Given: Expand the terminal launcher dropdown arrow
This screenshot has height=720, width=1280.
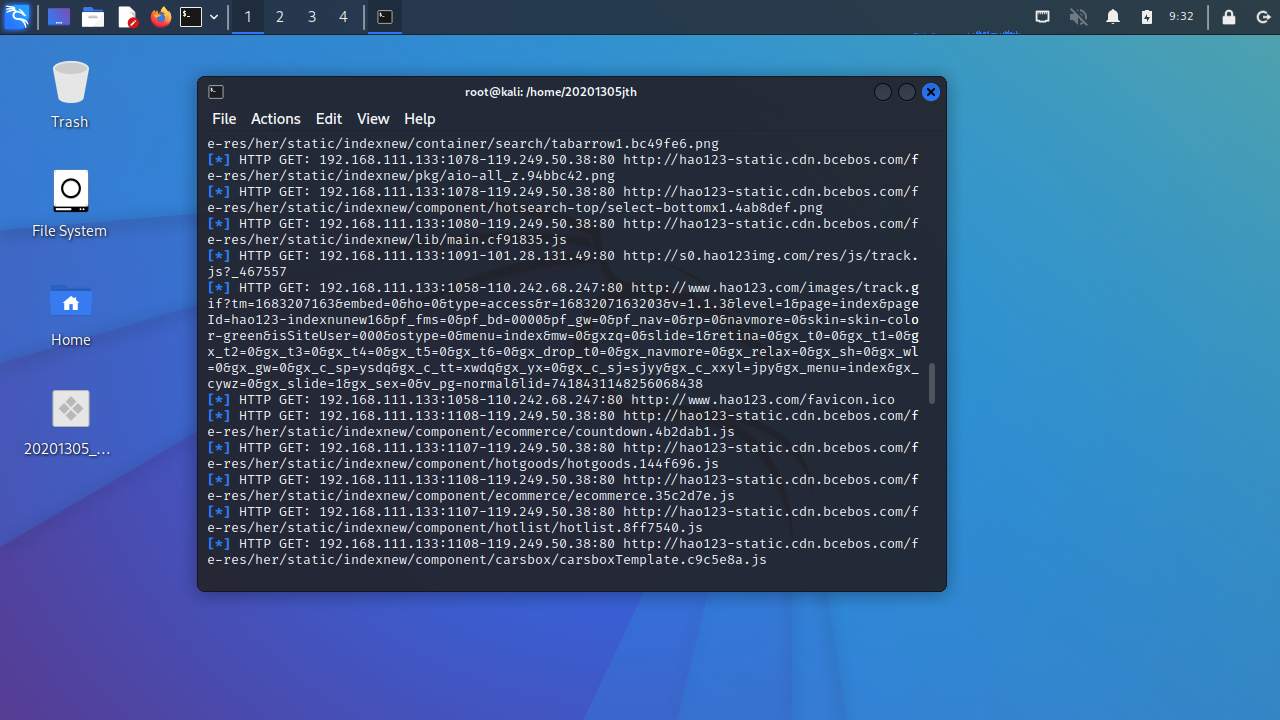Looking at the screenshot, I should click(x=214, y=17).
